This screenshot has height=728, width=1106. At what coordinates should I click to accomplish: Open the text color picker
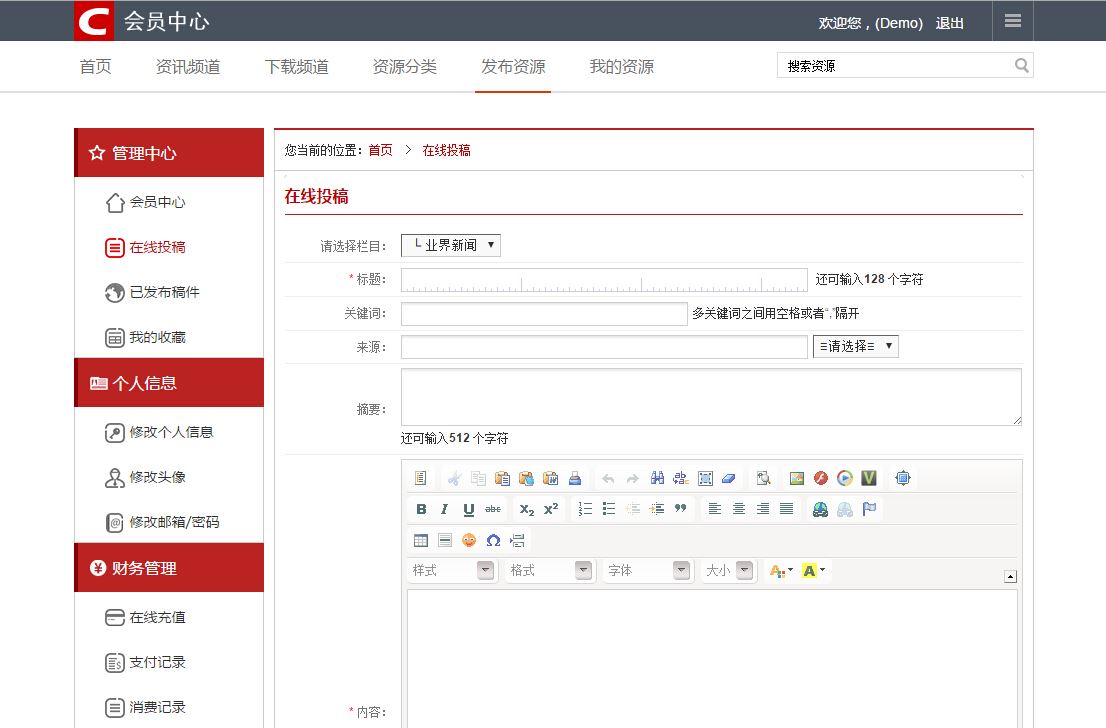tap(781, 571)
